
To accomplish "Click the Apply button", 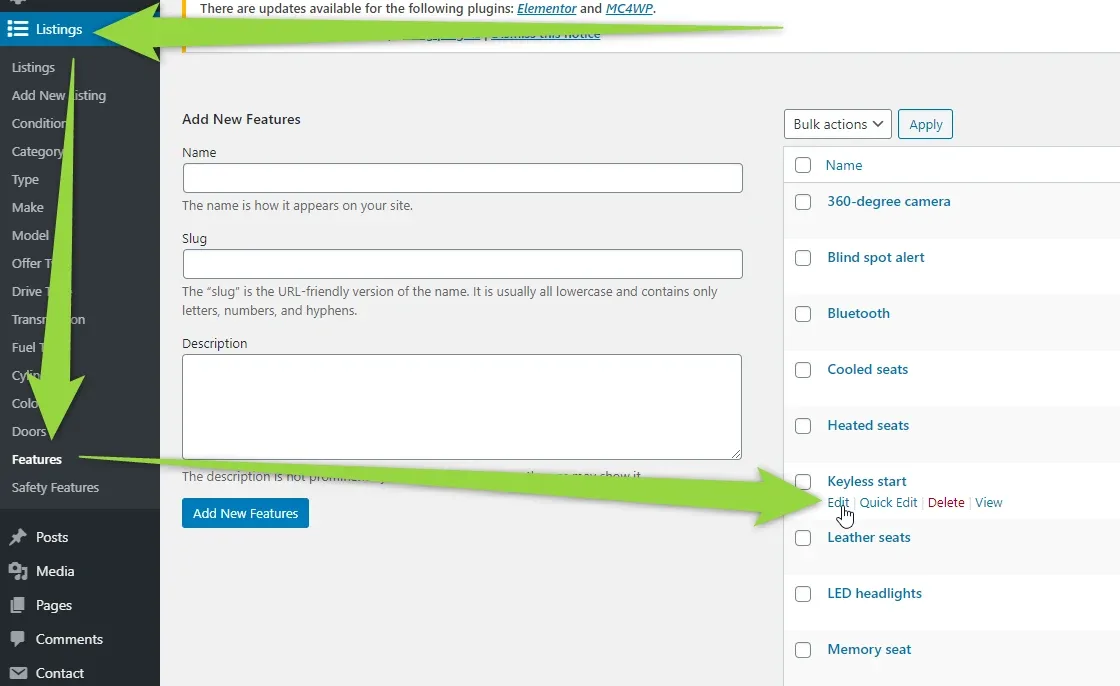I will (x=925, y=124).
